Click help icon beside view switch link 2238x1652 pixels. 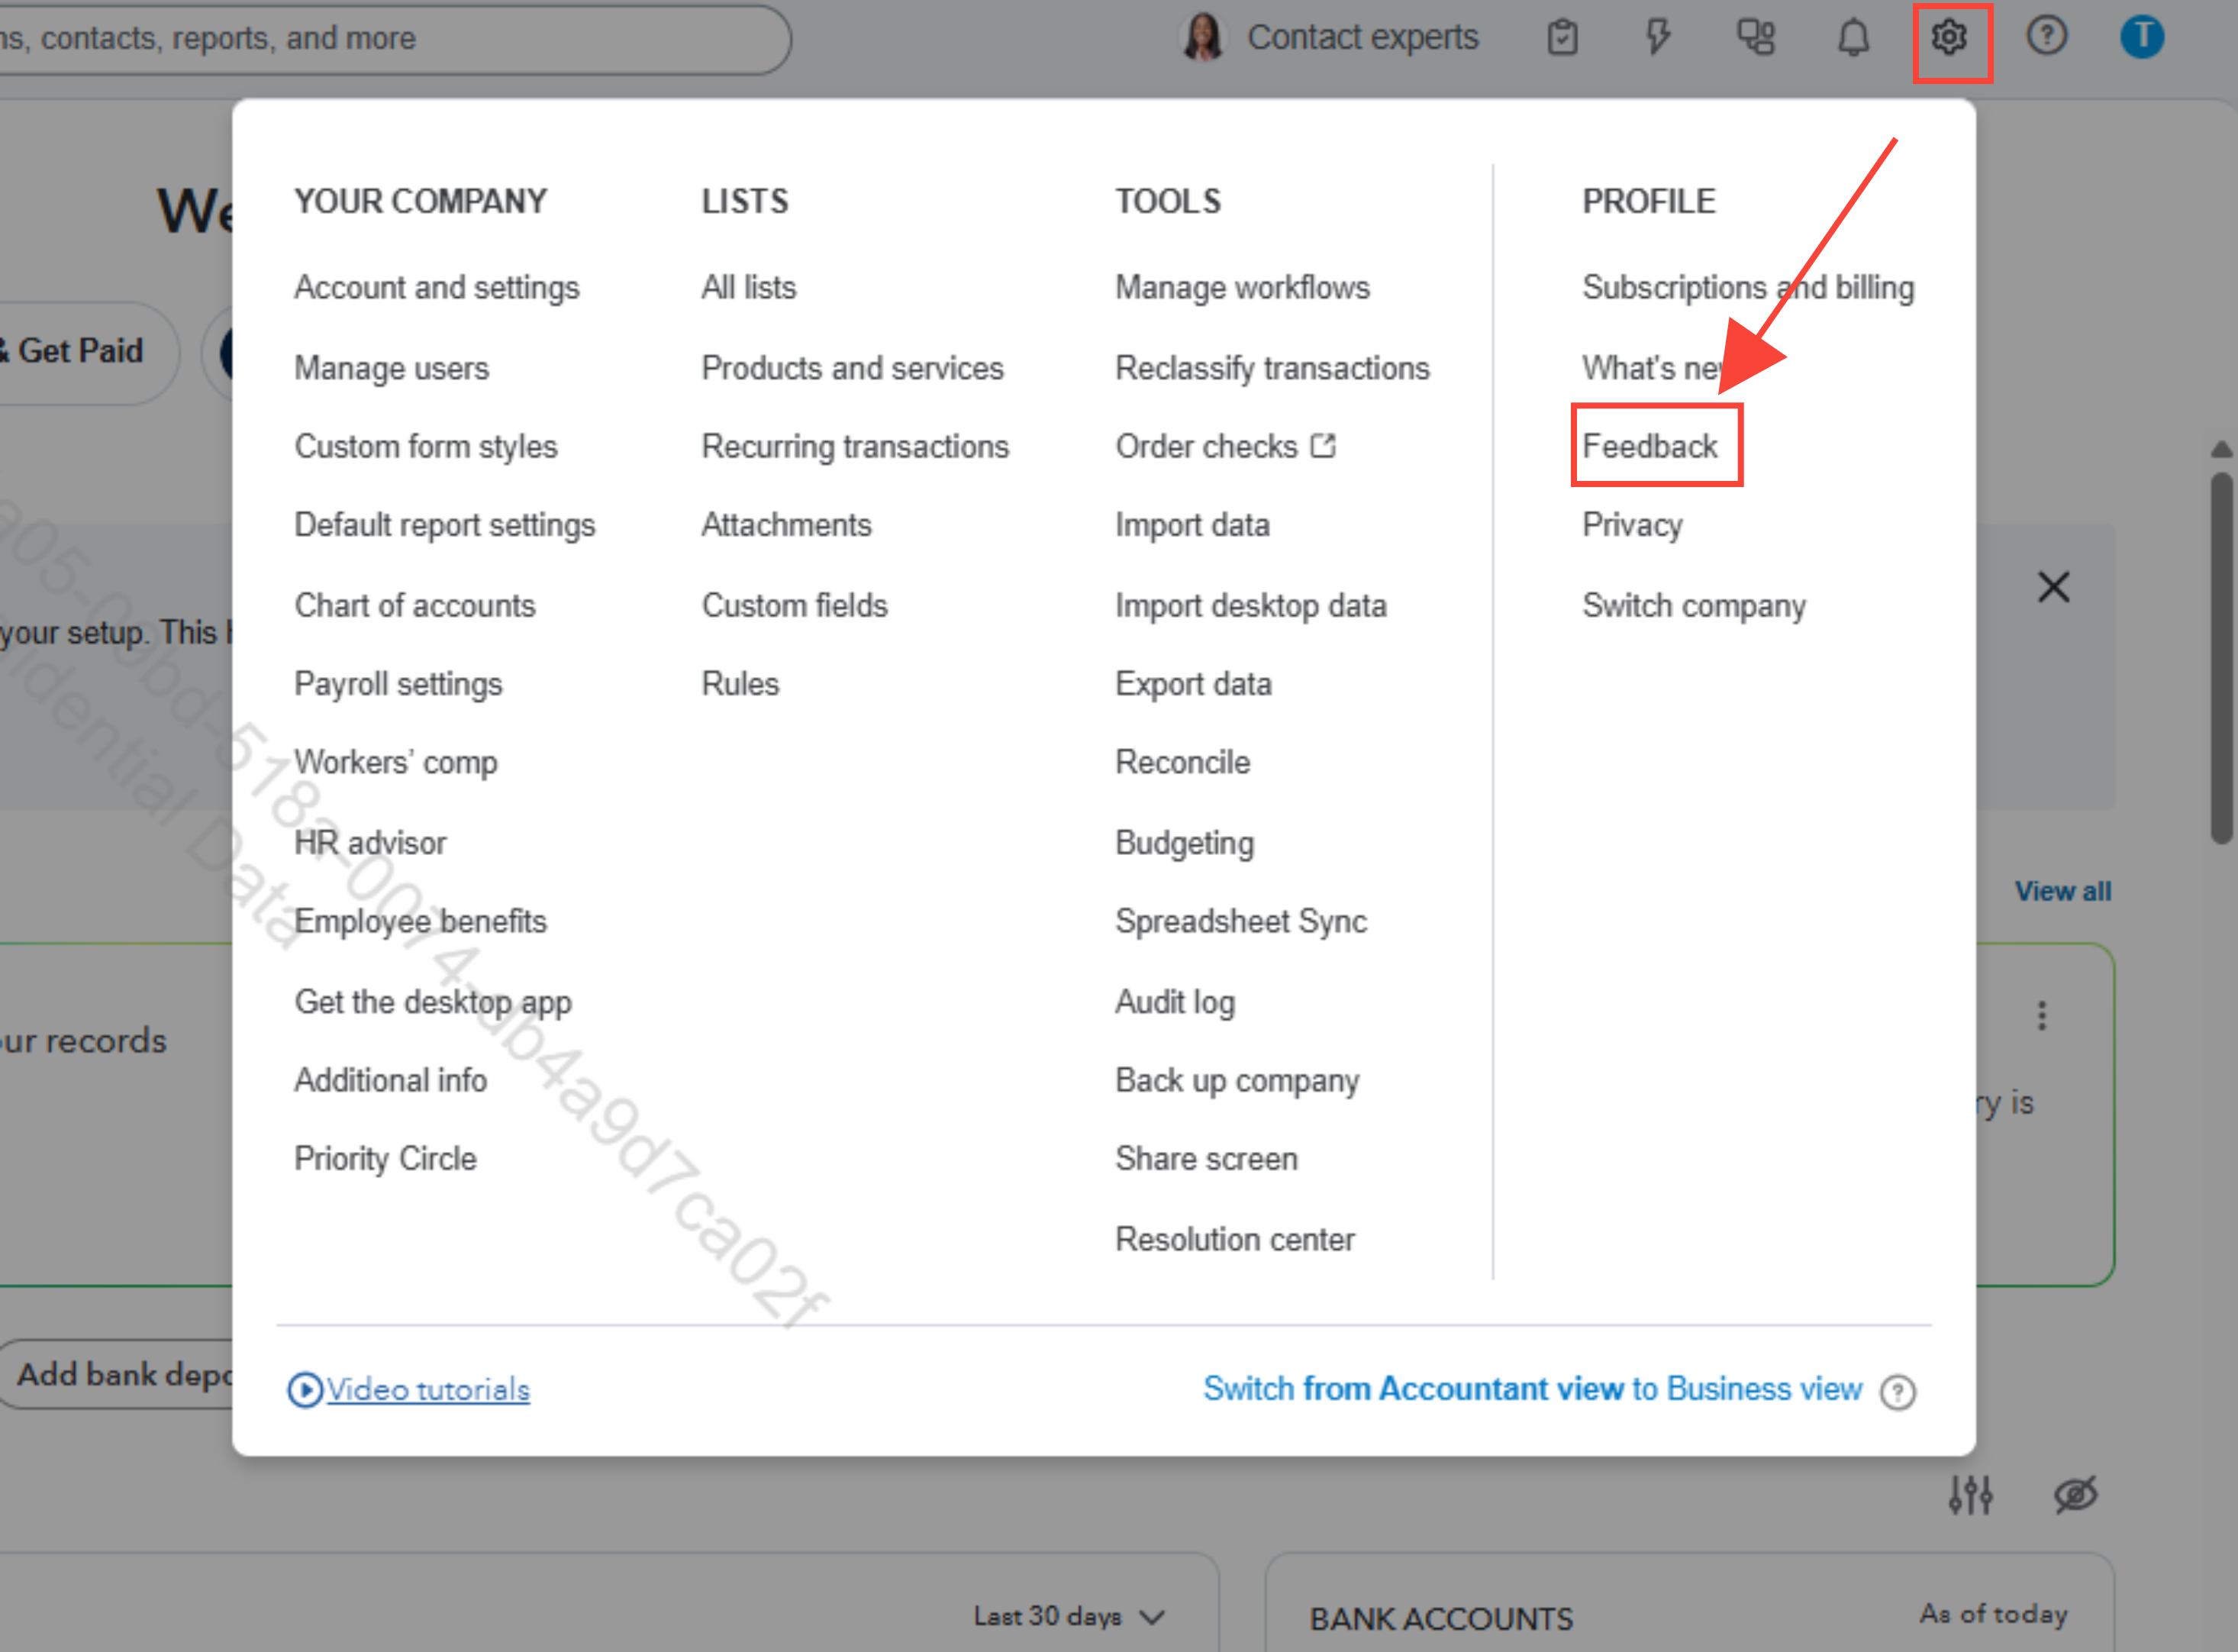[1897, 1391]
